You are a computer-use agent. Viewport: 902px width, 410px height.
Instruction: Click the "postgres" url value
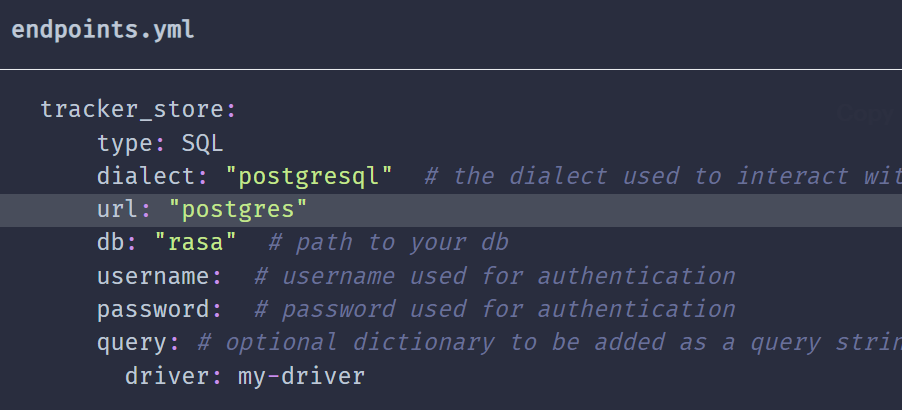point(238,210)
